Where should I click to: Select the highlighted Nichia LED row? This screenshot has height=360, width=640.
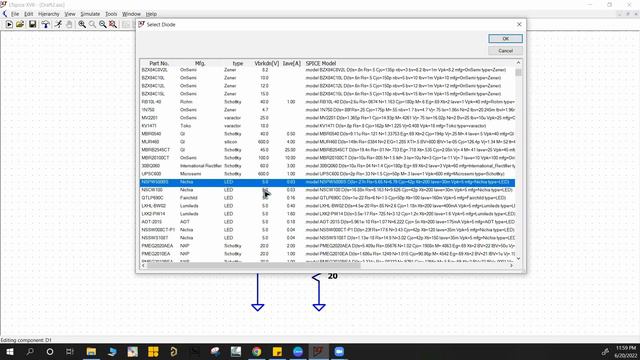327,182
